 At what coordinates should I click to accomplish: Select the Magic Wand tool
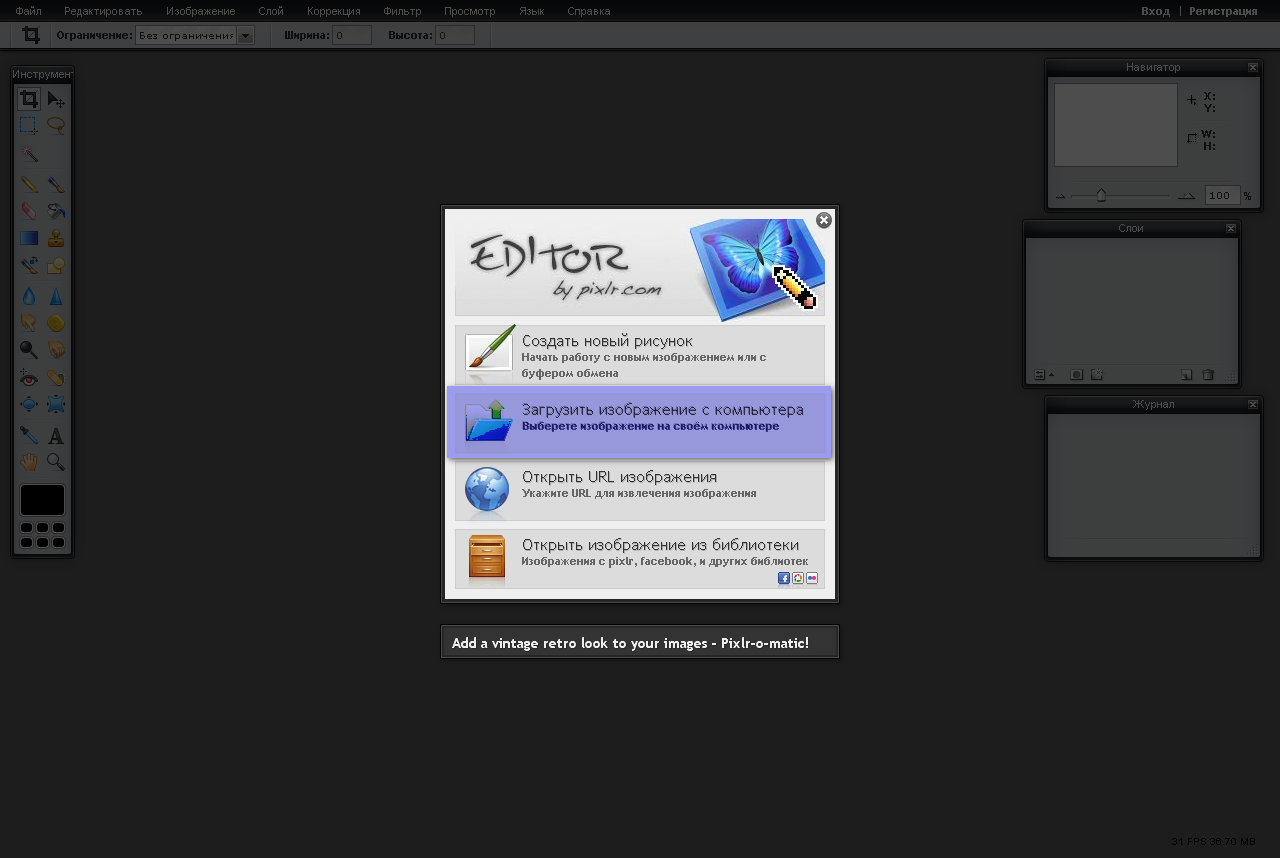[x=29, y=153]
